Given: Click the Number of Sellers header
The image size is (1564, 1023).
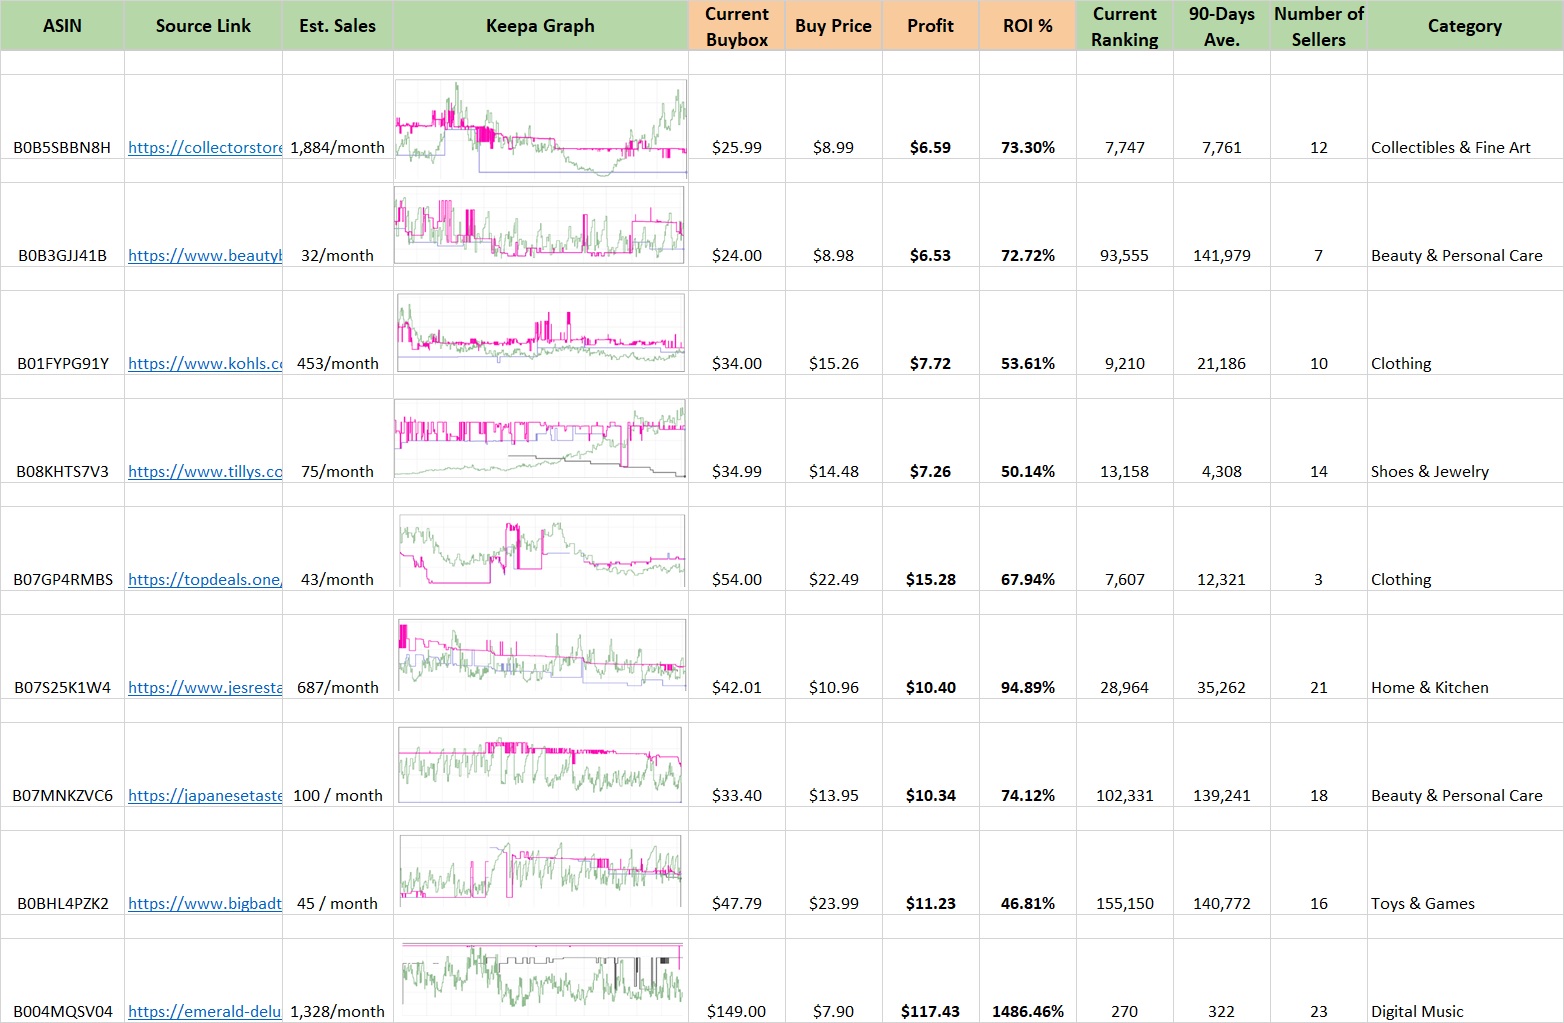Looking at the screenshot, I should coord(1318,26).
